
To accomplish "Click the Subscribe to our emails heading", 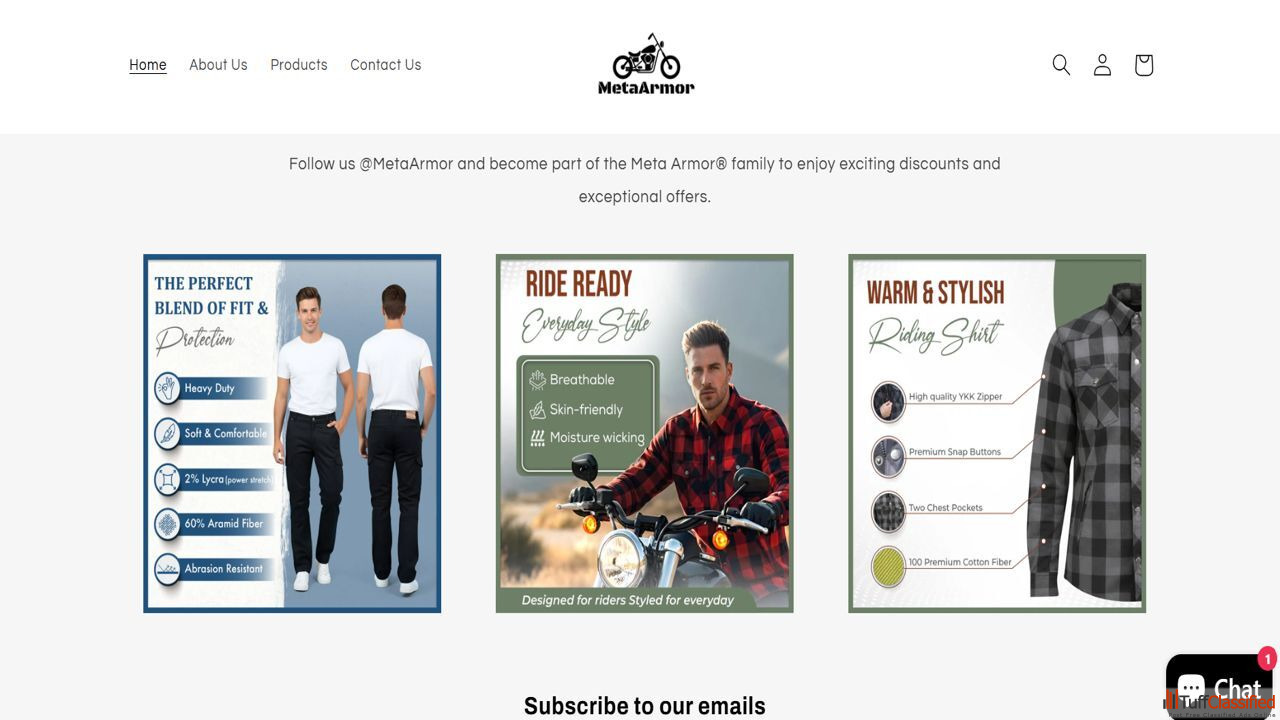I will click(x=645, y=706).
